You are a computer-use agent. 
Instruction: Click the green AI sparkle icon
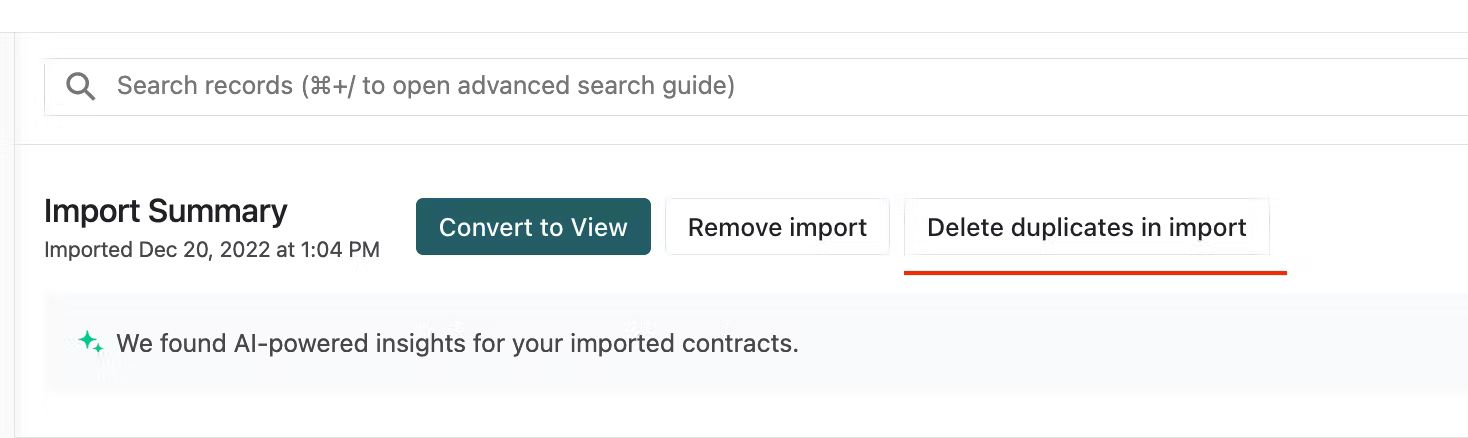(91, 343)
